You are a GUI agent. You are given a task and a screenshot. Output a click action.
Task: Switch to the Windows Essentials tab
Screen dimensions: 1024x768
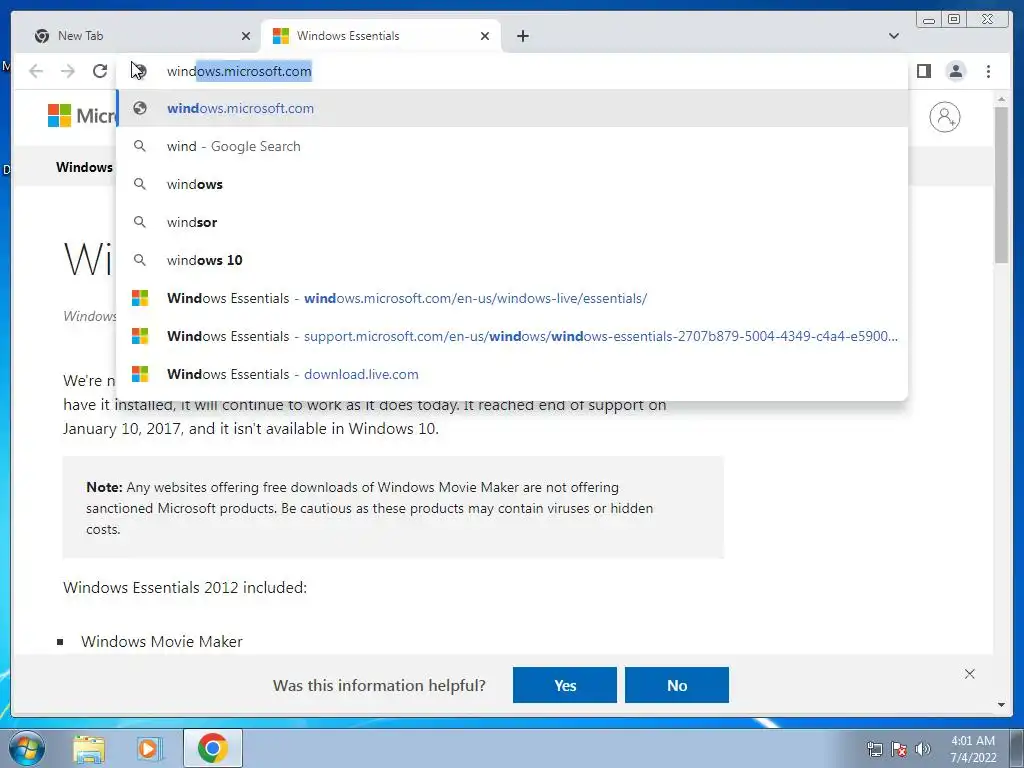[x=381, y=36]
